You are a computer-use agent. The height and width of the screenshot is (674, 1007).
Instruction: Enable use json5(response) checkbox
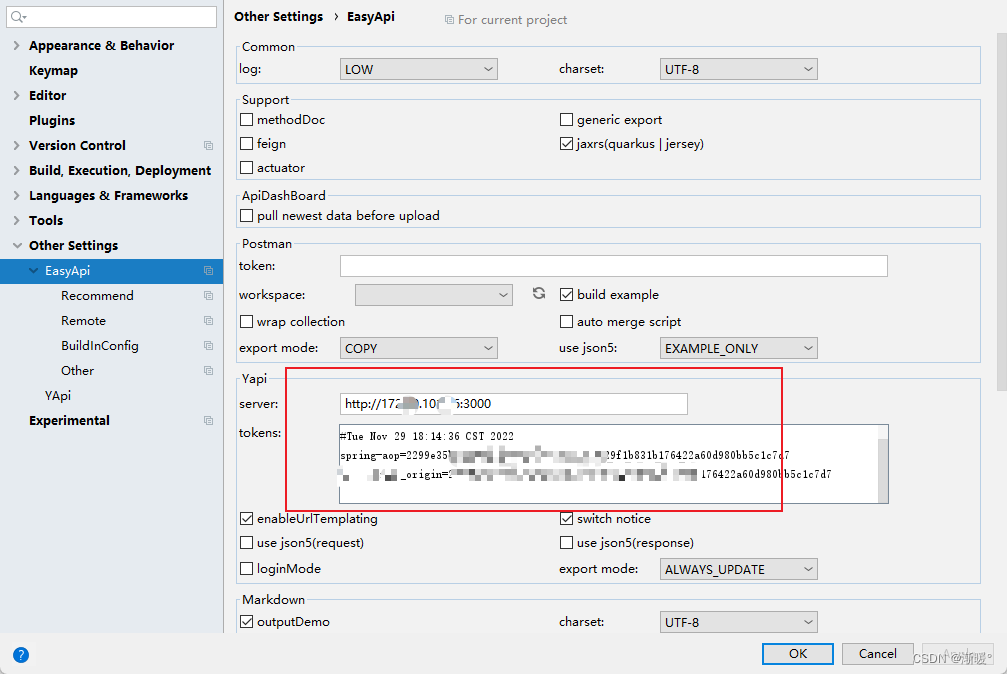[x=566, y=543]
